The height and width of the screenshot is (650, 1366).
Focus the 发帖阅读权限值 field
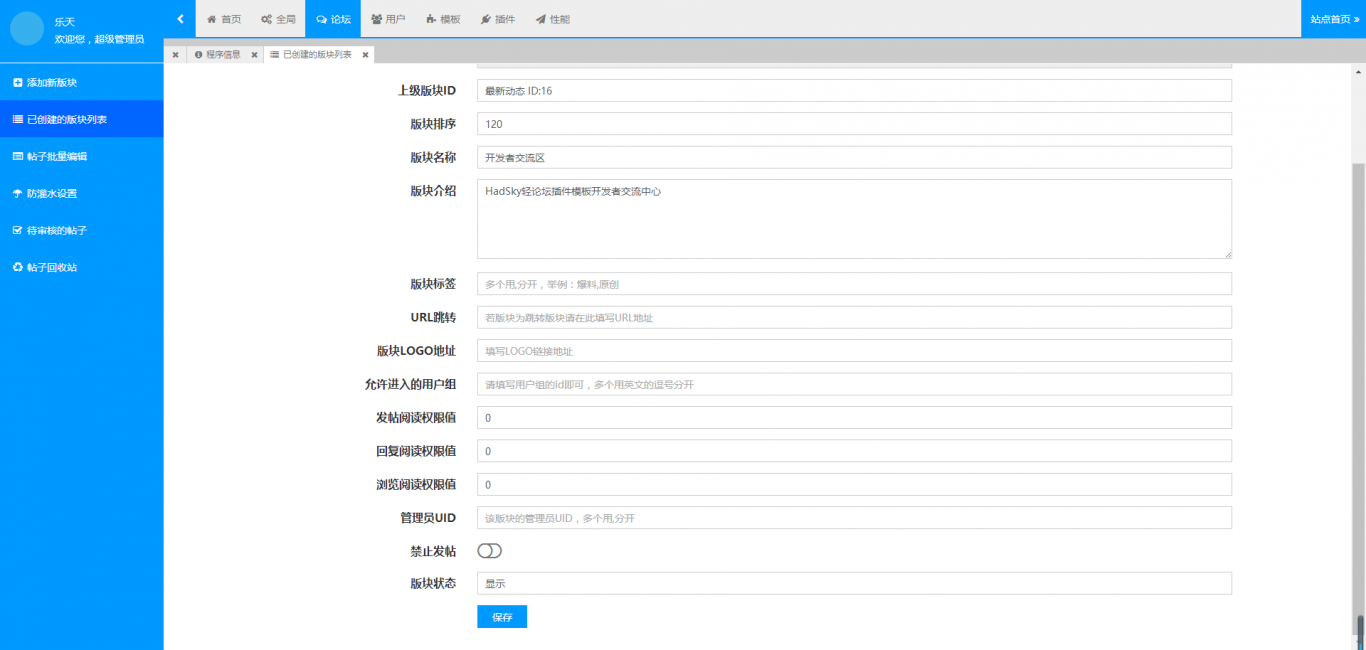click(854, 417)
